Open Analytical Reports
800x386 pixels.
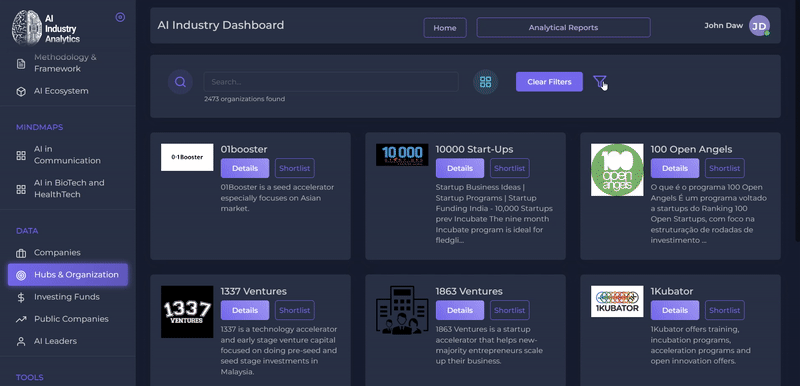563,28
